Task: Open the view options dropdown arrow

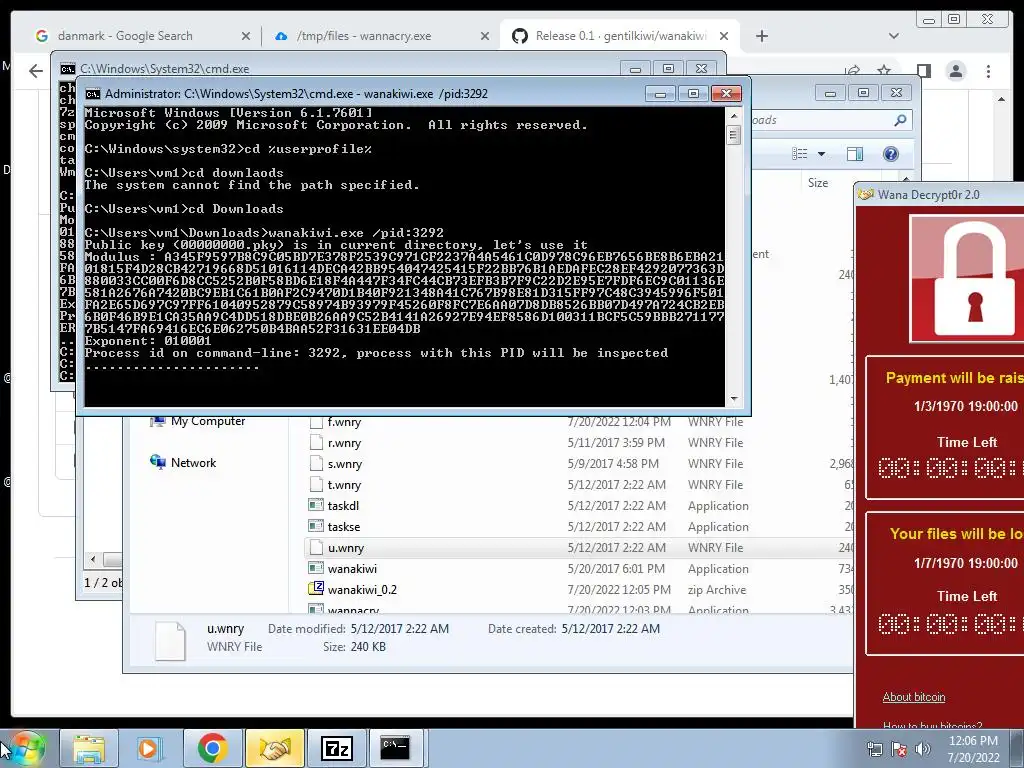Action: coord(822,154)
